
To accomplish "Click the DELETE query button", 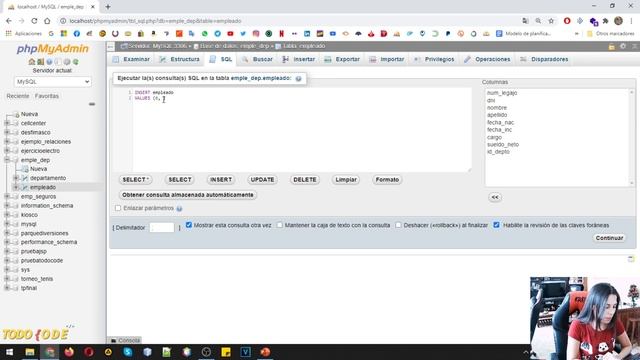I will tap(304, 180).
